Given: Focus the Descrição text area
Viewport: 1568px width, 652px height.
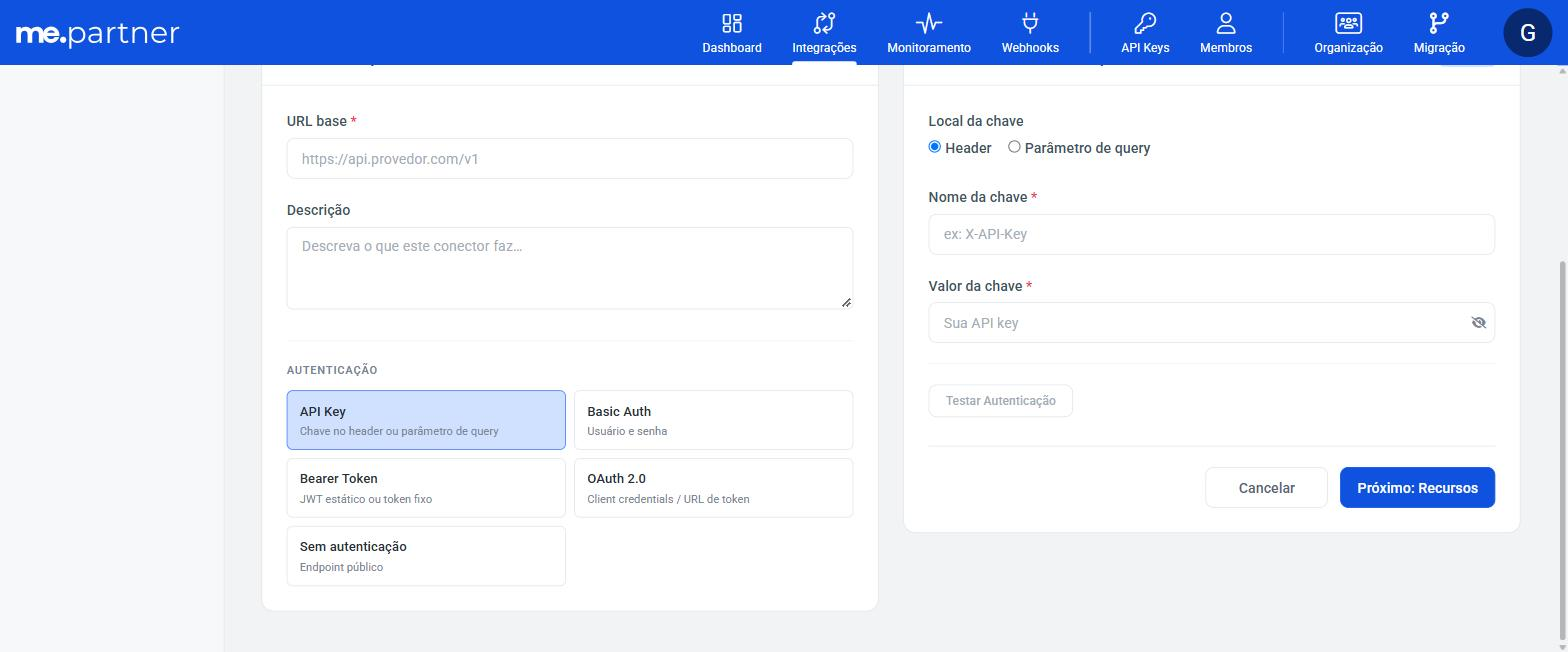Looking at the screenshot, I should coord(570,268).
